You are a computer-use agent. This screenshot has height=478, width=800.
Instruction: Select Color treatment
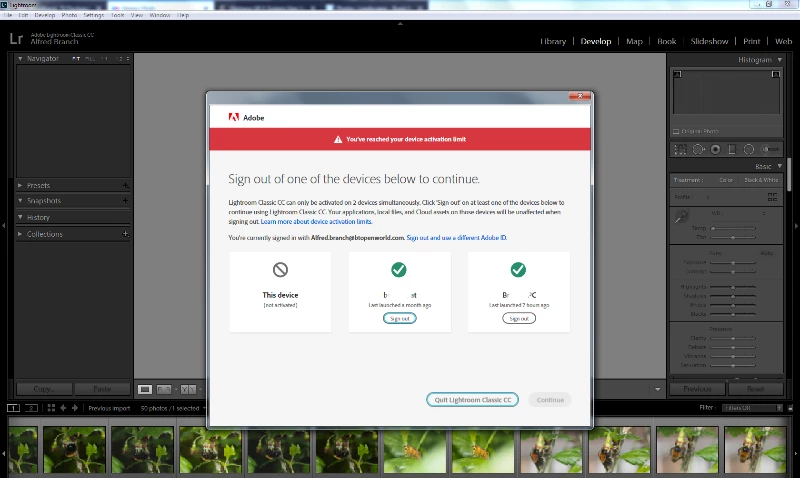[726, 180]
